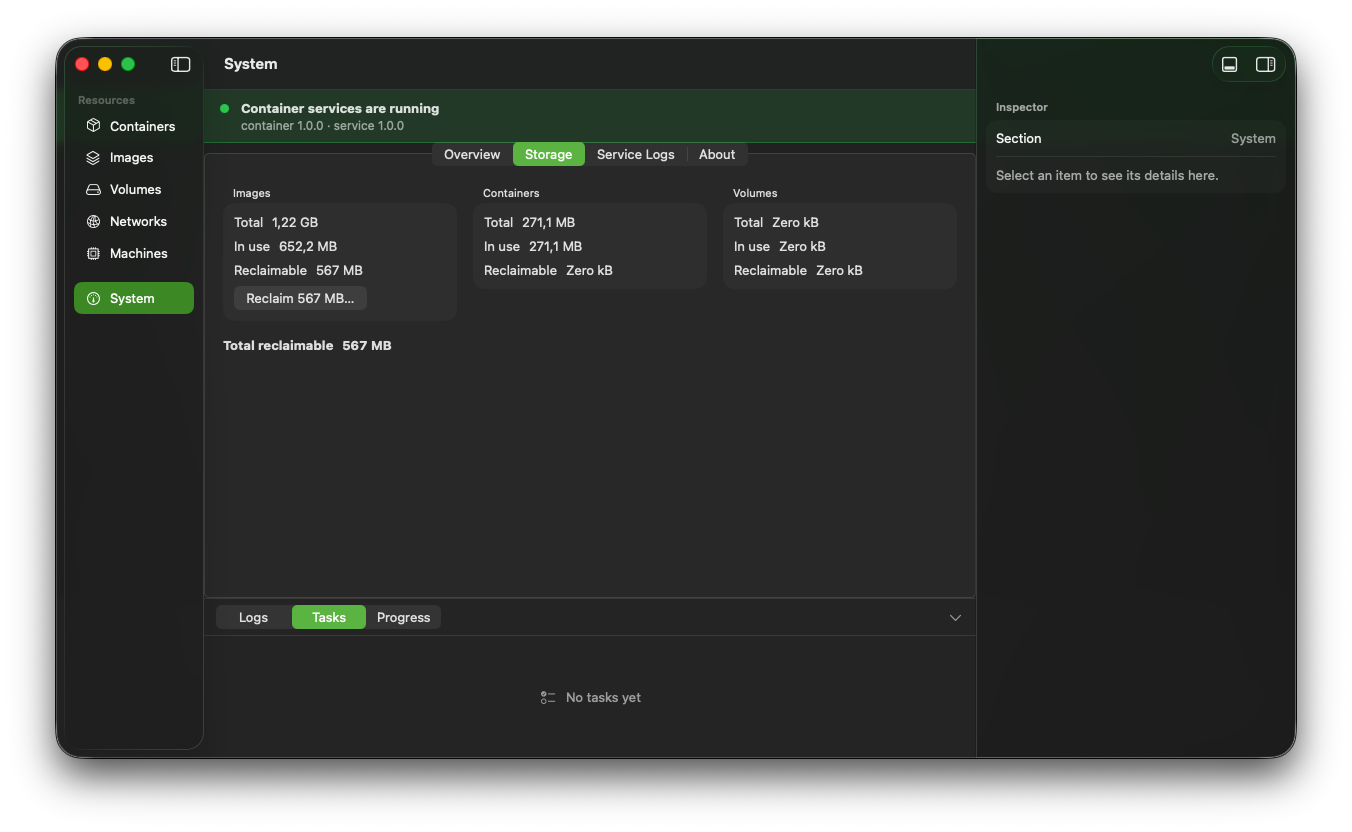Click the Images in use value 652,2 MB
The image size is (1352, 832).
308,246
